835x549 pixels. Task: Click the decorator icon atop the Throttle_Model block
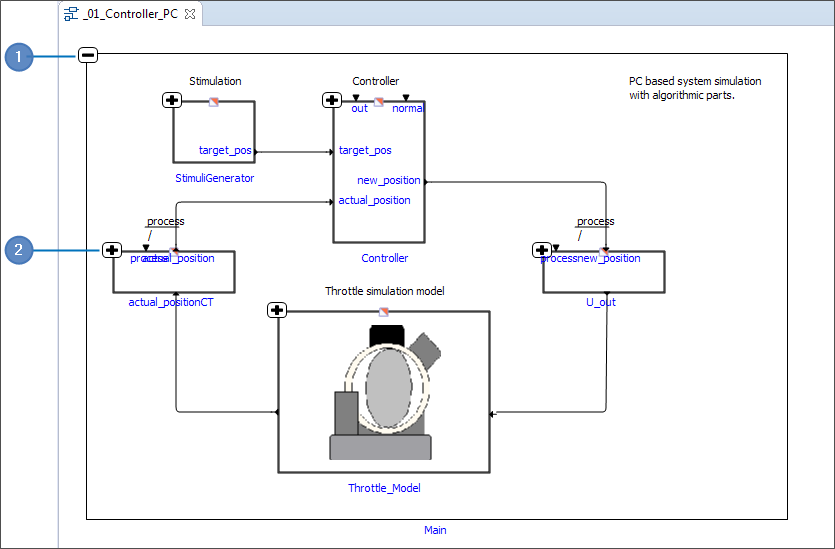pos(384,311)
